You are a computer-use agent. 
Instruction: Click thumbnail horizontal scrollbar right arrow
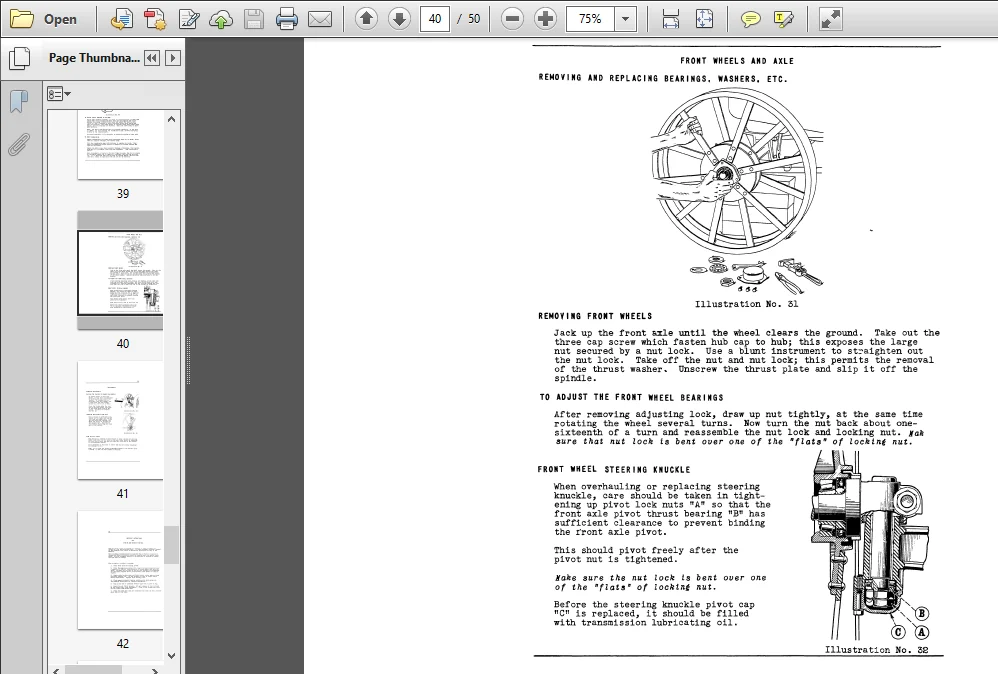pos(155,670)
